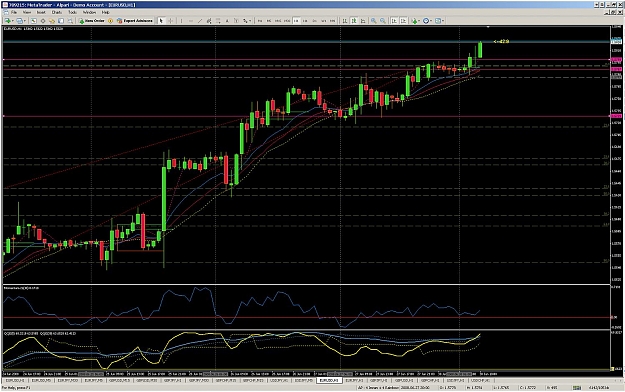
Task: Switch chart to MN timeframe
Action: 332,21
